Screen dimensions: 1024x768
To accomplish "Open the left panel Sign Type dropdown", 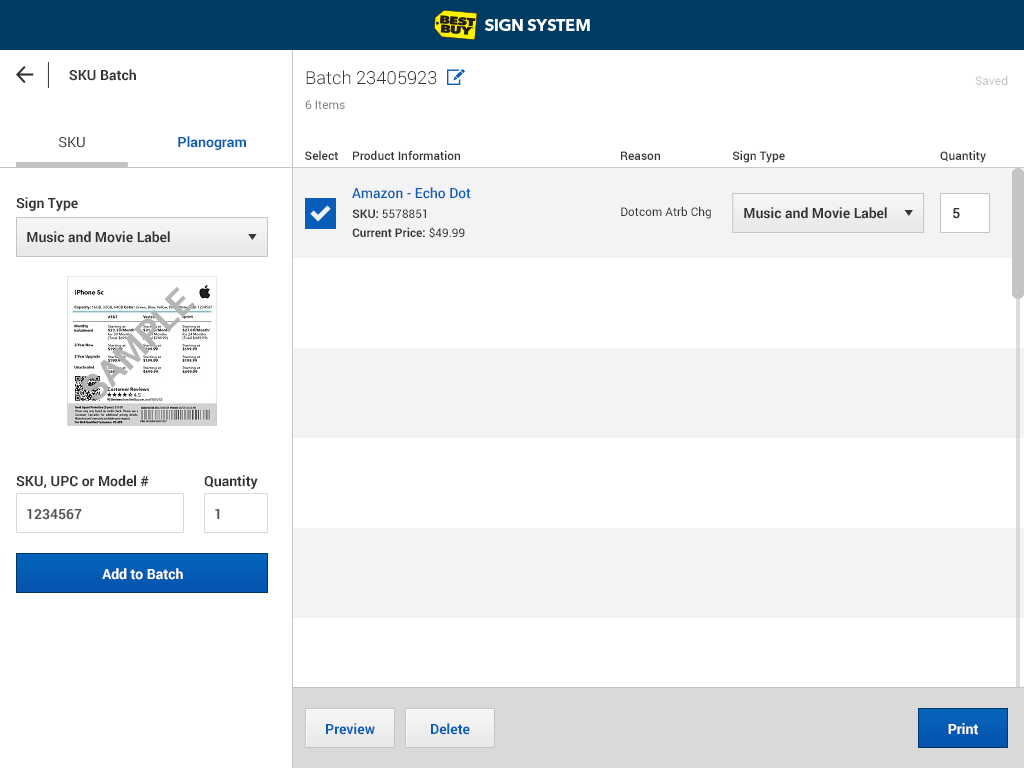I will tap(142, 237).
